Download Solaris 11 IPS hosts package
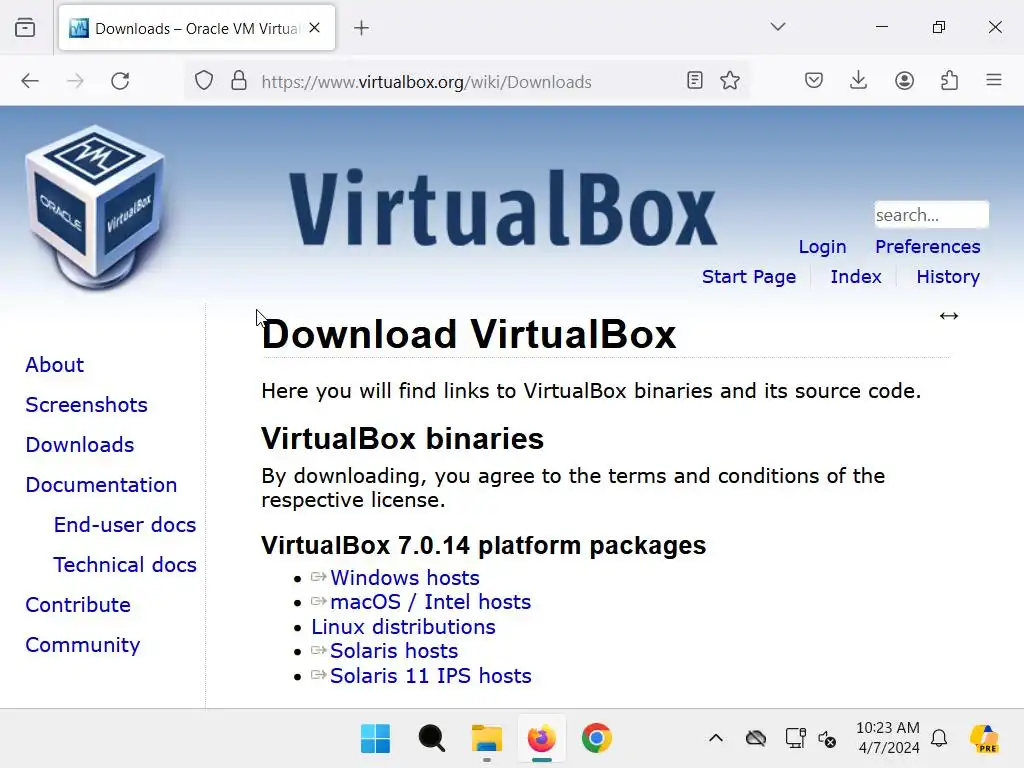1024x768 pixels. (x=430, y=676)
